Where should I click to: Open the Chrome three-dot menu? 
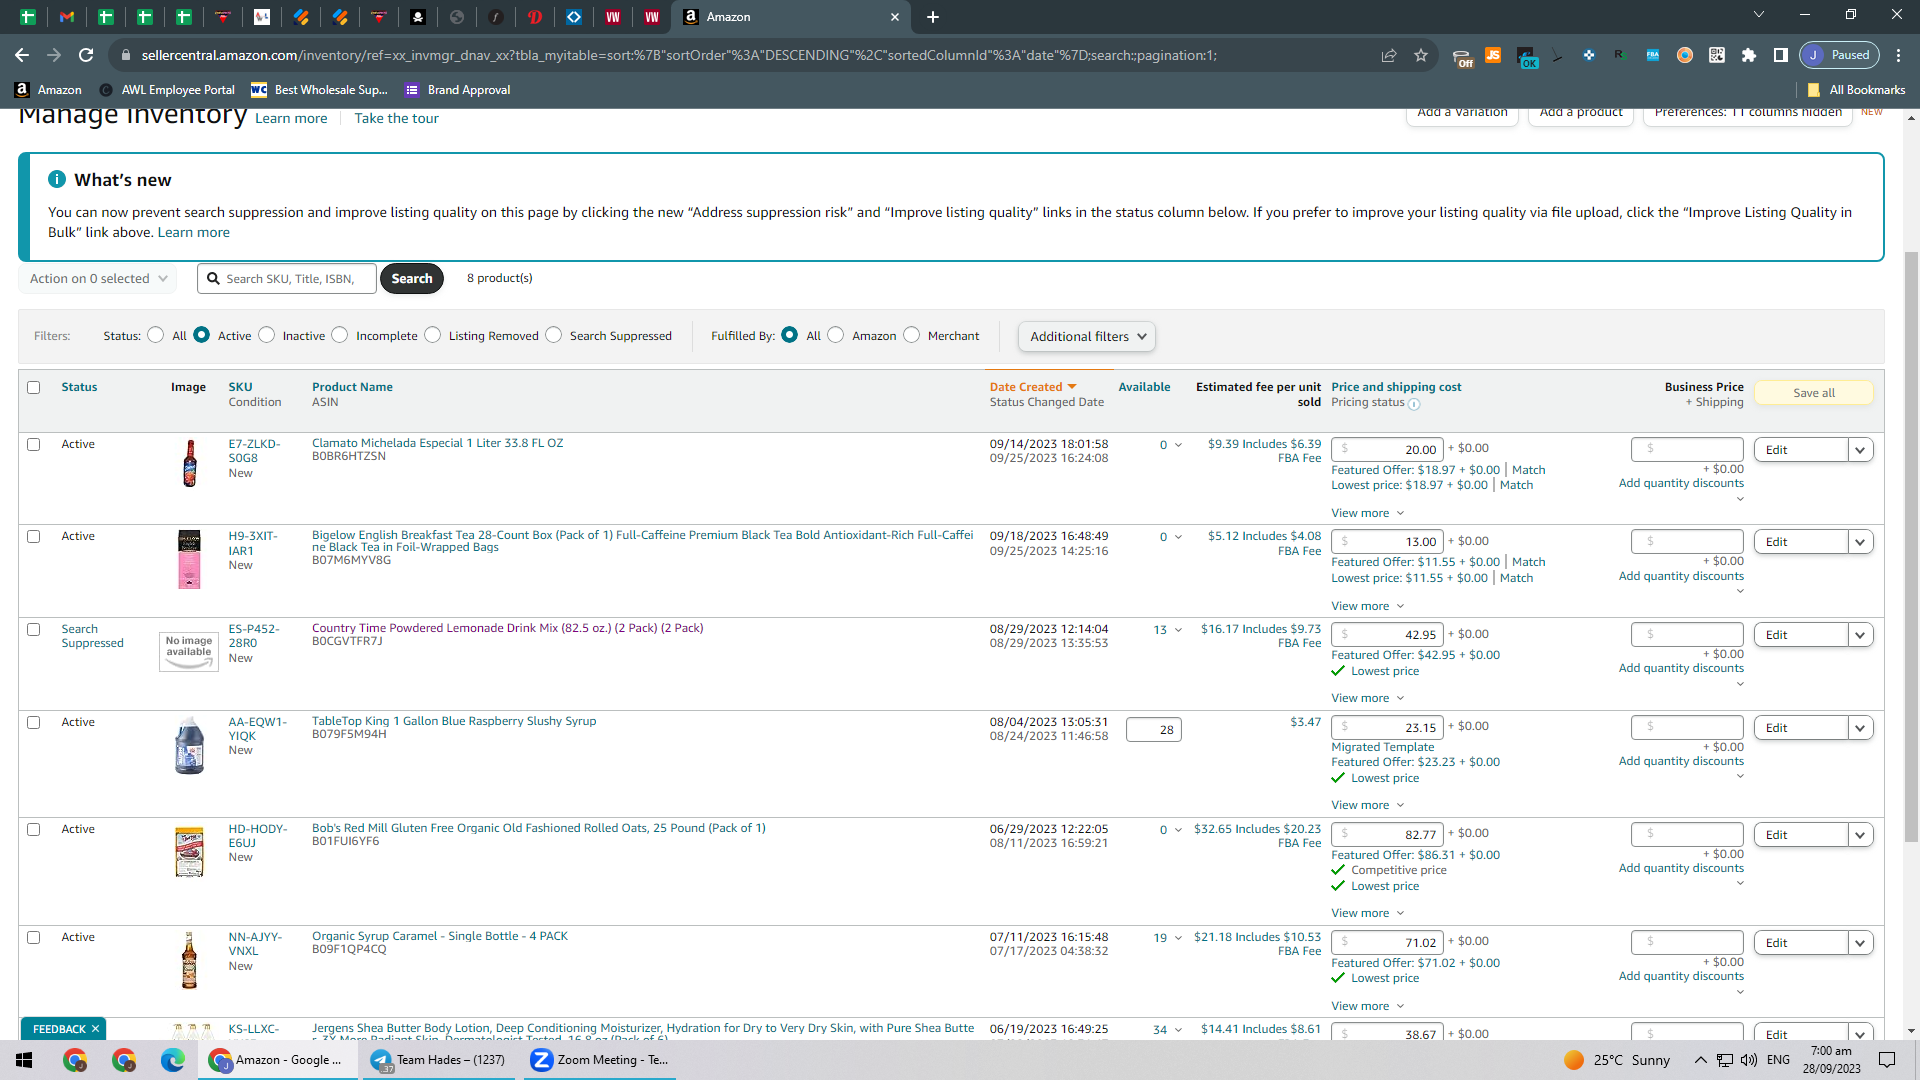tap(1899, 55)
